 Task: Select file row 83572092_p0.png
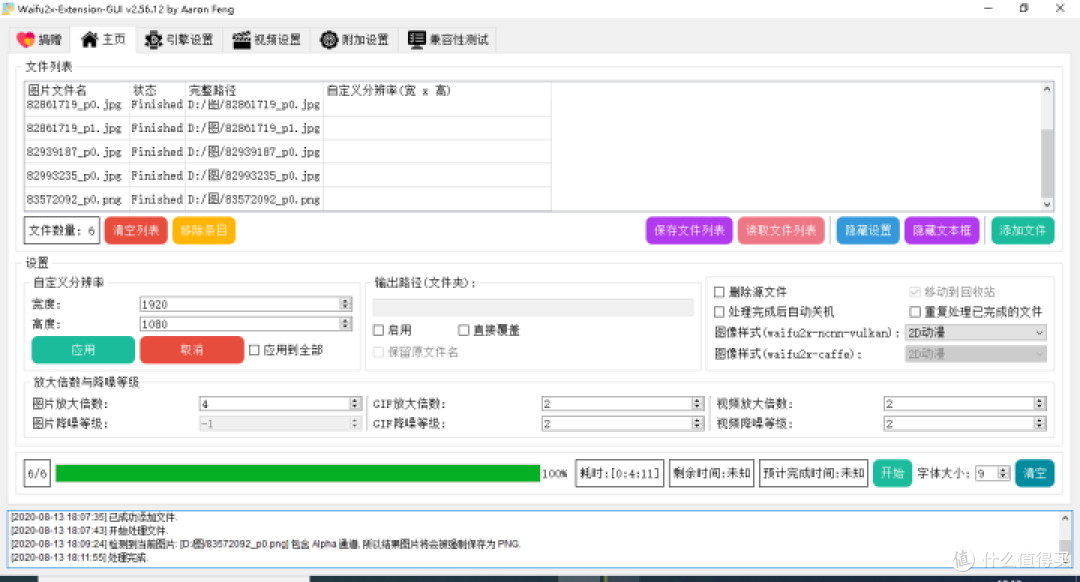pos(288,199)
